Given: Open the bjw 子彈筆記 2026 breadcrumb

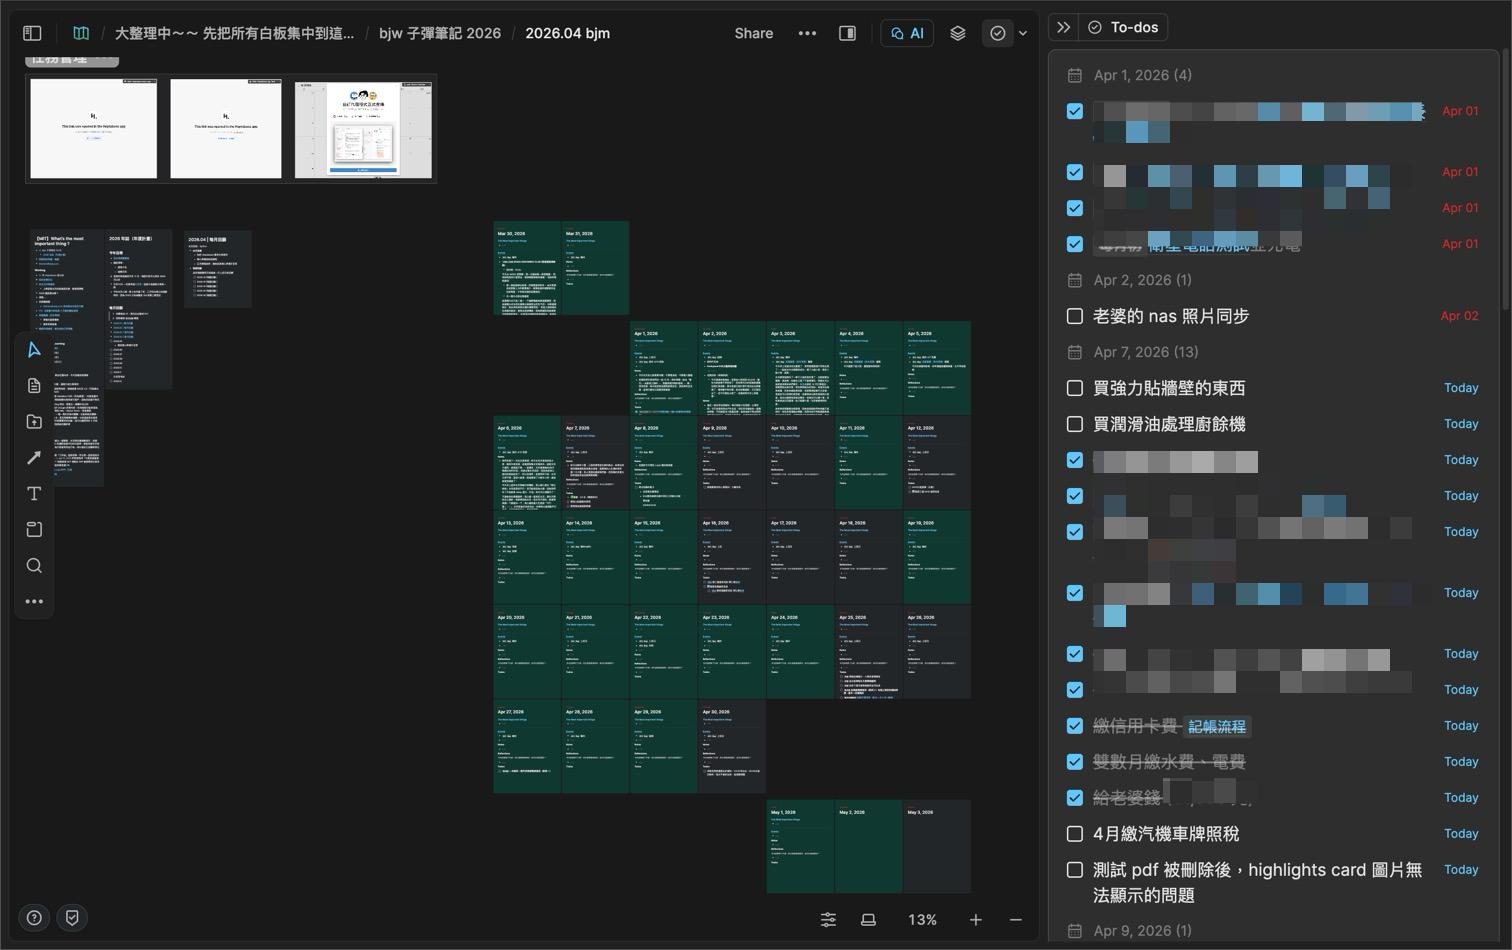Looking at the screenshot, I should [x=439, y=33].
